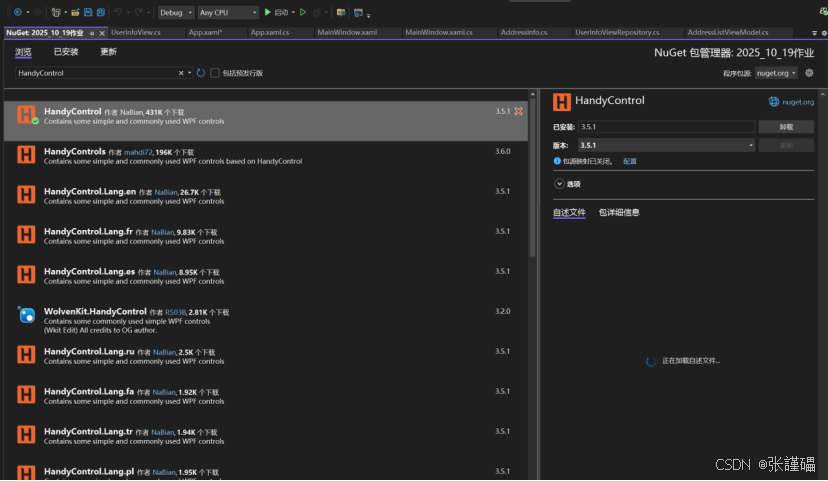Start without debugging using the outlined play icon
The width and height of the screenshot is (828, 481).
303,12
